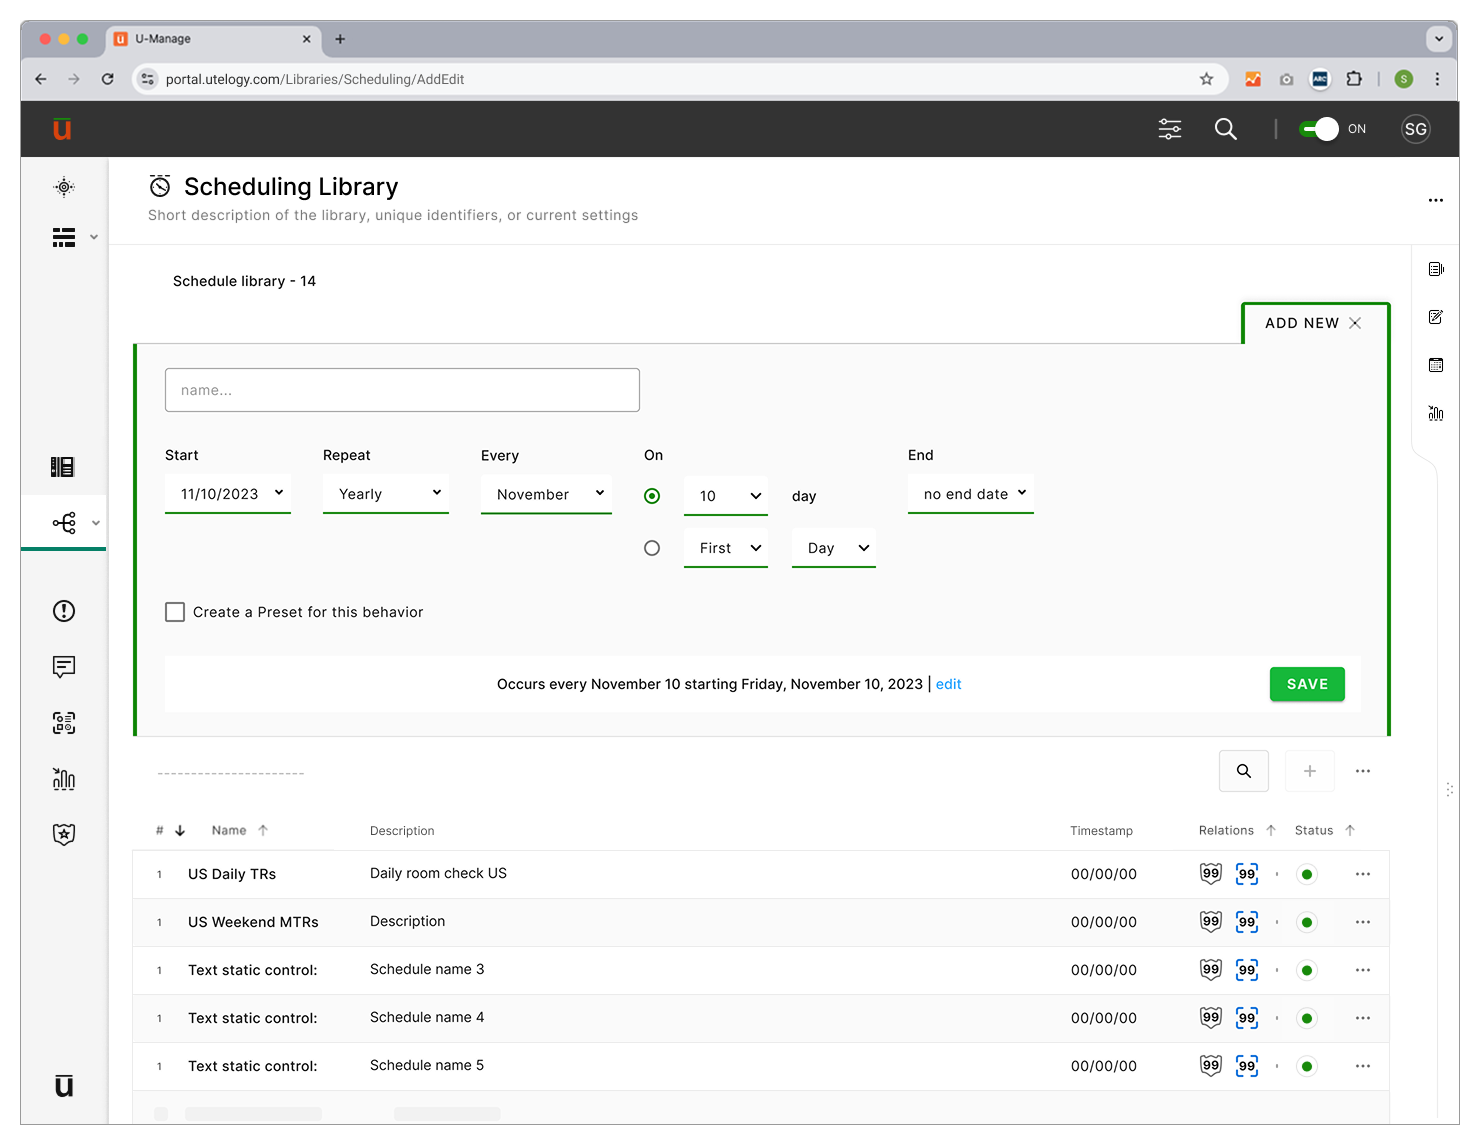Viewport: 1480px width, 1145px height.
Task: Click the target/locate icon in left sidebar
Action: tap(64, 187)
